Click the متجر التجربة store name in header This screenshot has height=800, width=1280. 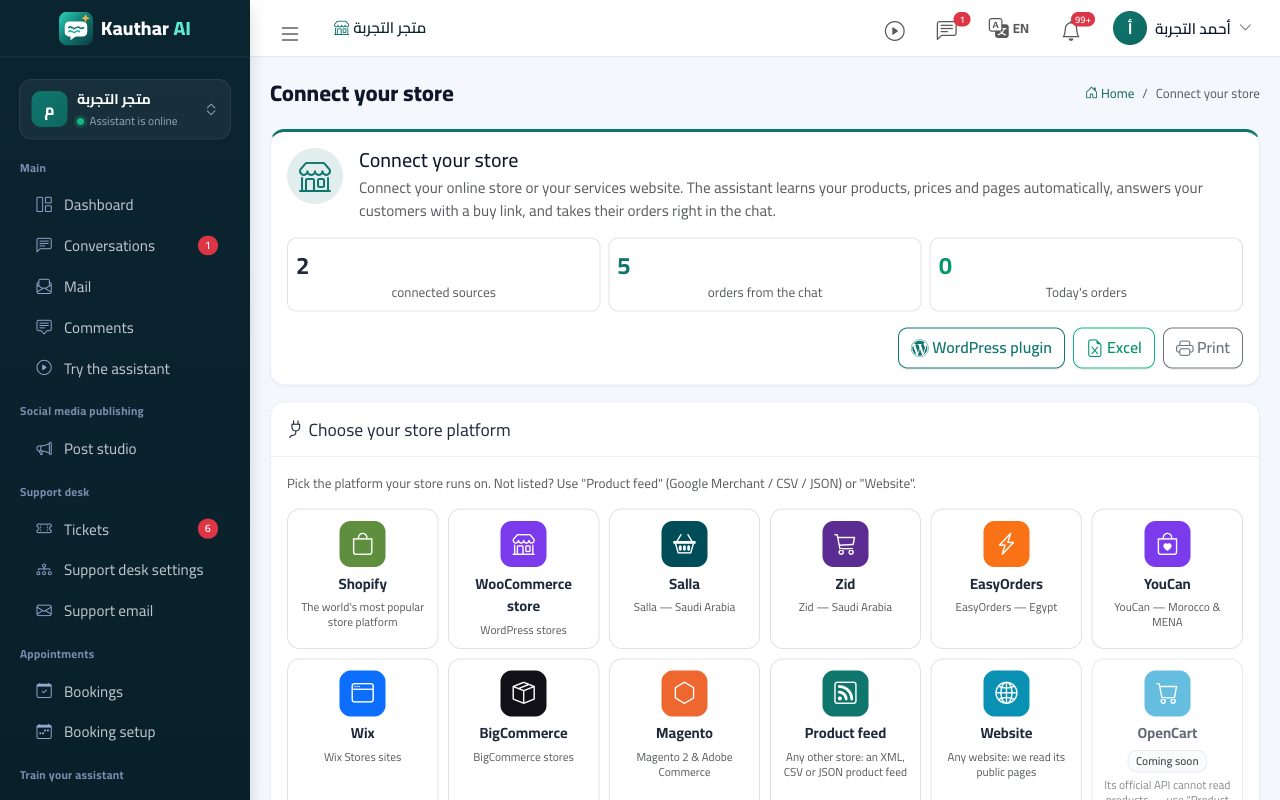(x=380, y=28)
